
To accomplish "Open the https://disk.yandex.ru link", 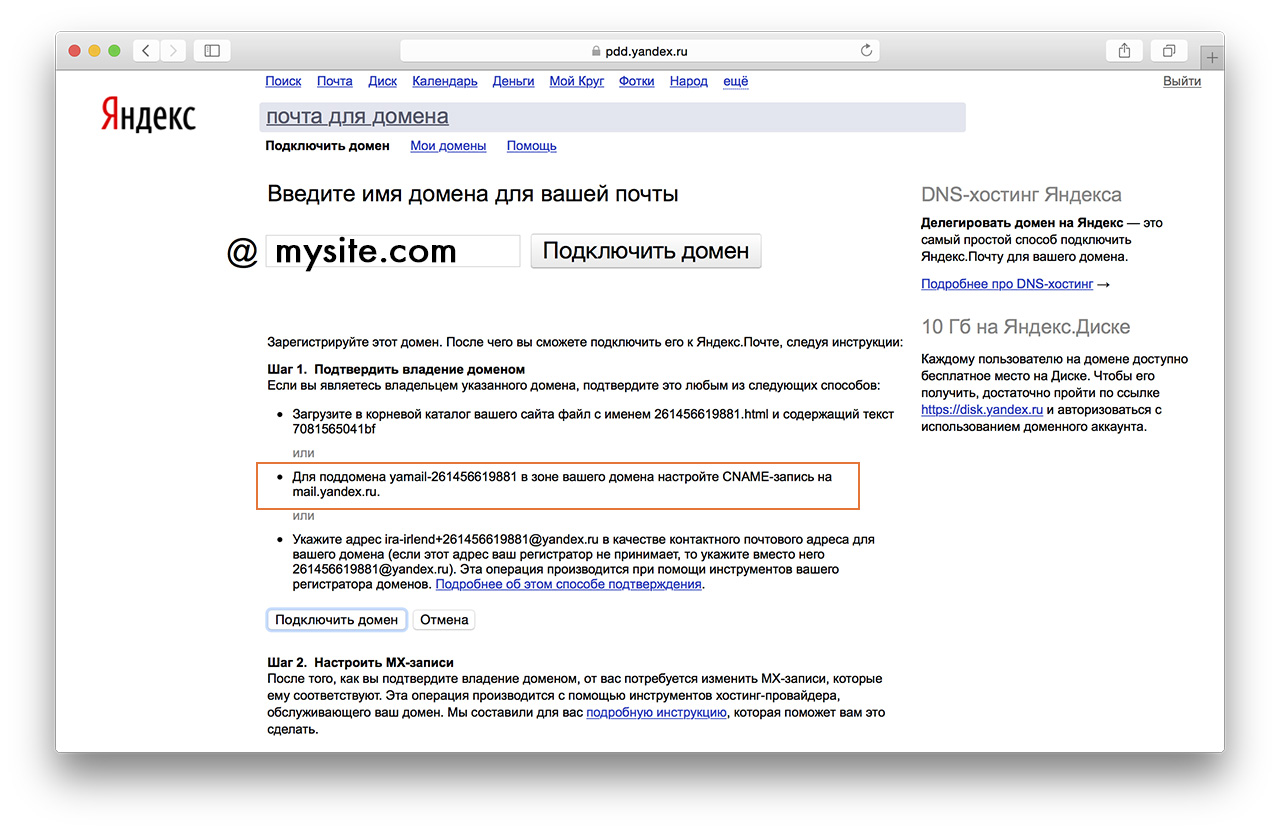I will 982,409.
